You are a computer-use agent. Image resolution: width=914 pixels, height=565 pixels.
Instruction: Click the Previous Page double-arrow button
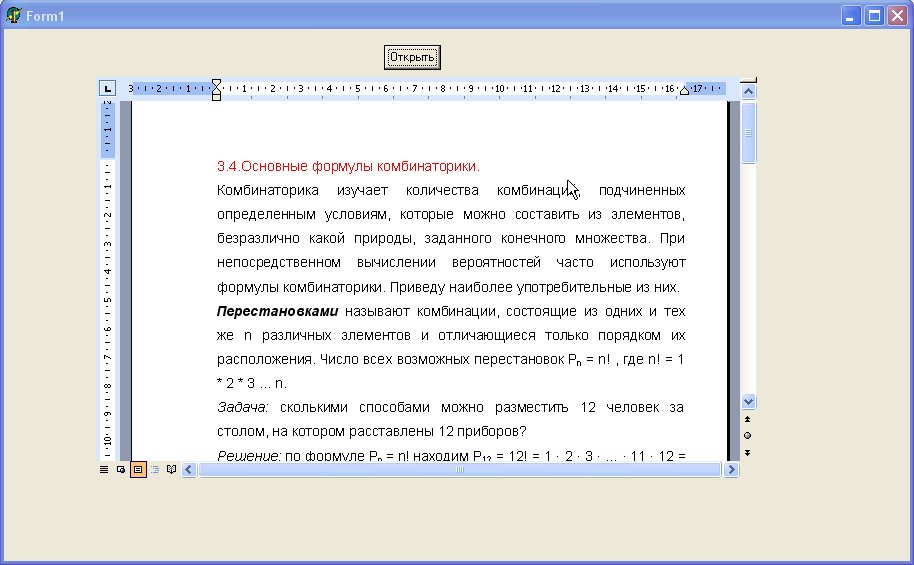click(x=748, y=419)
